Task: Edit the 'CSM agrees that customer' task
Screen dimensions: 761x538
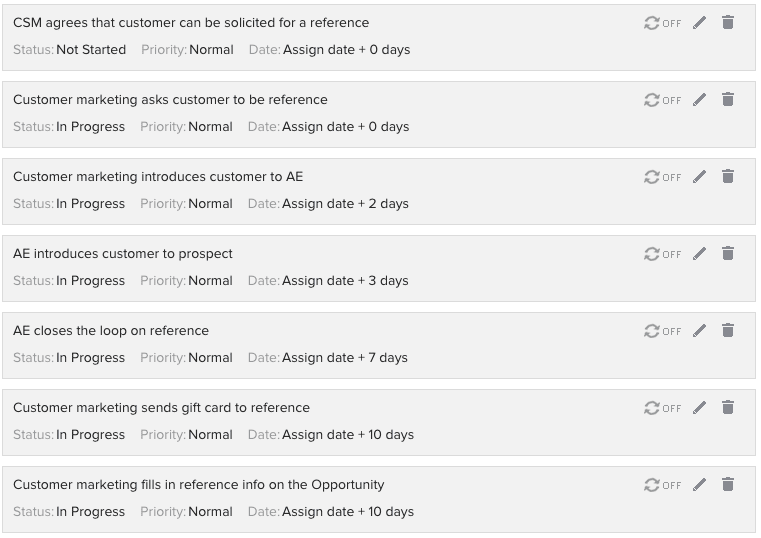Action: point(699,23)
